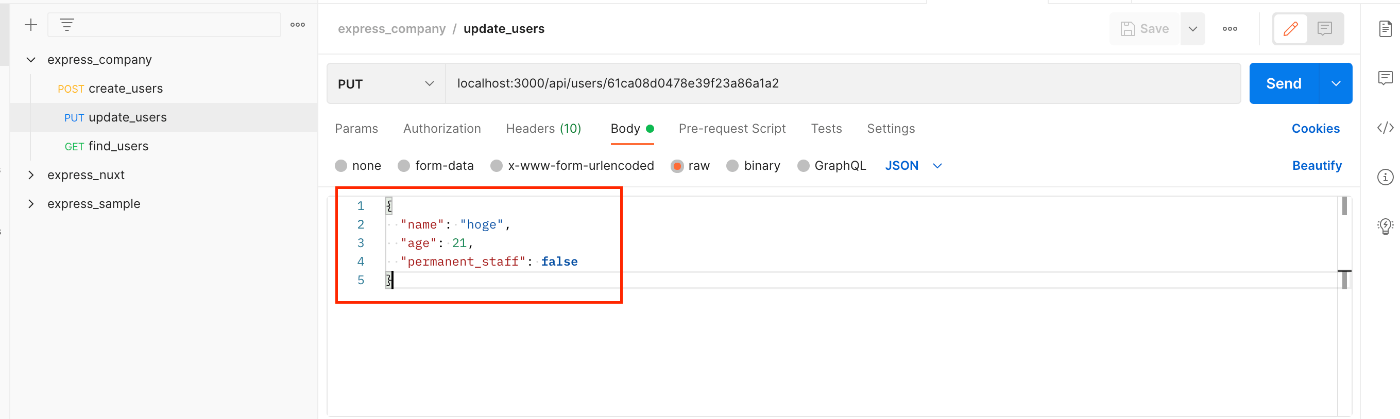Image resolution: width=1400 pixels, height=419 pixels.
Task: Open the Tests tab
Action: (x=826, y=129)
